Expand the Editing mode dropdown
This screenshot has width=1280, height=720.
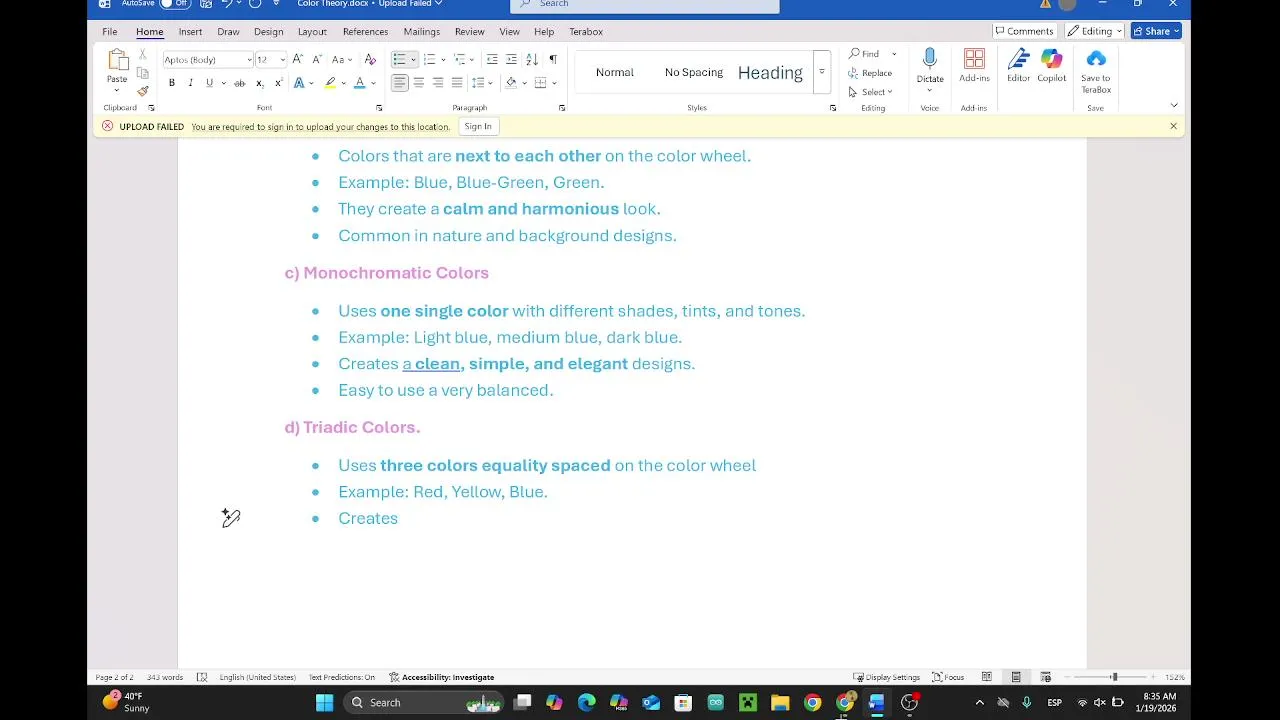coord(1095,31)
